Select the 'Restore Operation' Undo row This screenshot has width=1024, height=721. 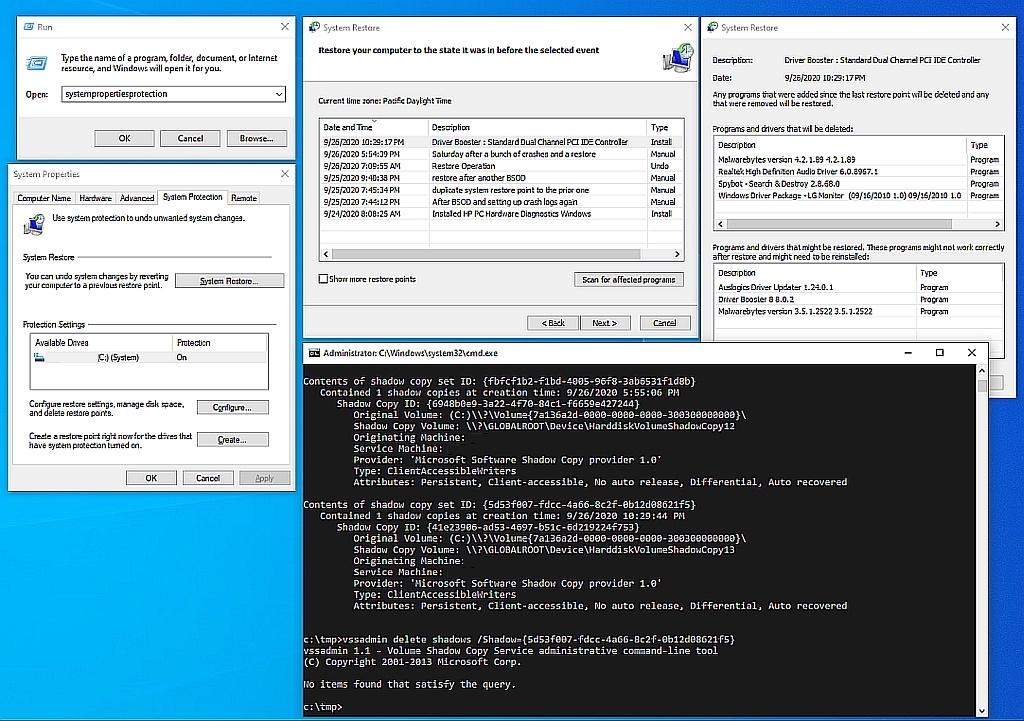502,166
